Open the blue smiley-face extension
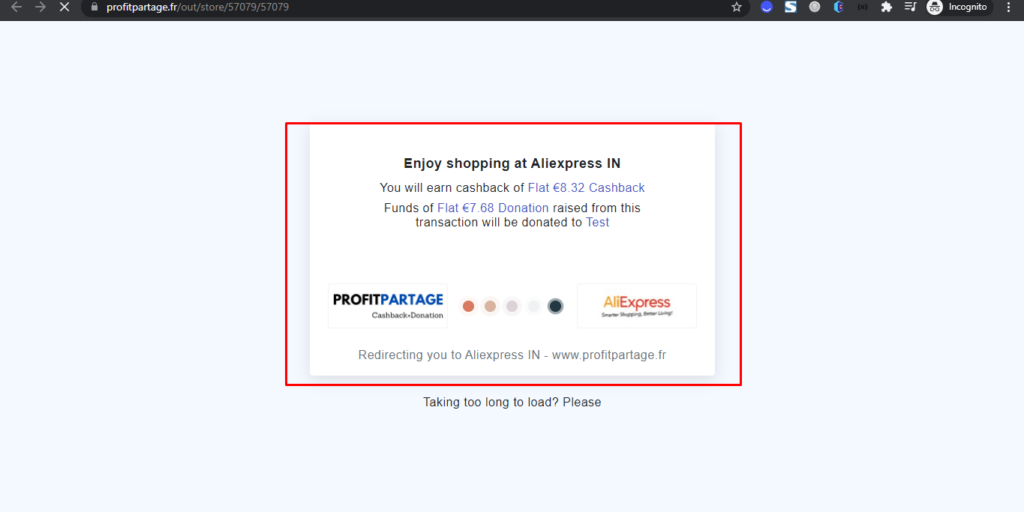 (x=767, y=7)
